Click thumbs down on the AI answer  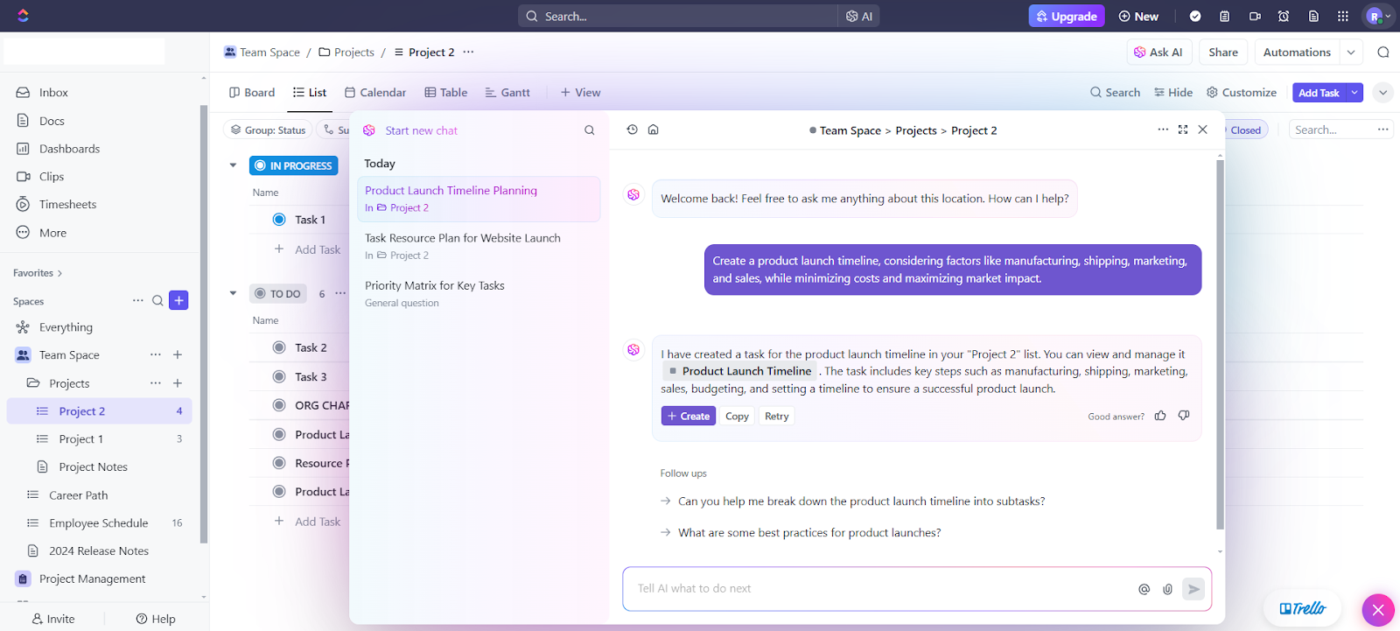(x=1184, y=416)
